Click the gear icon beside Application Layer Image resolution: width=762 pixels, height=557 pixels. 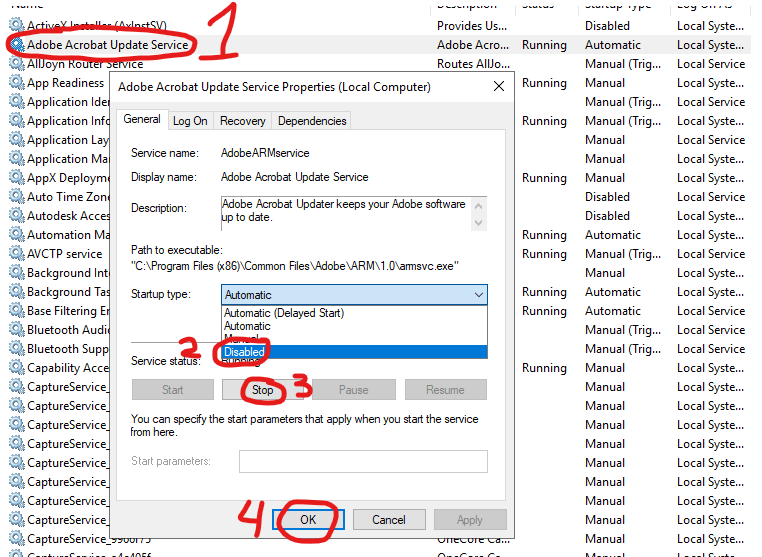click(17, 140)
